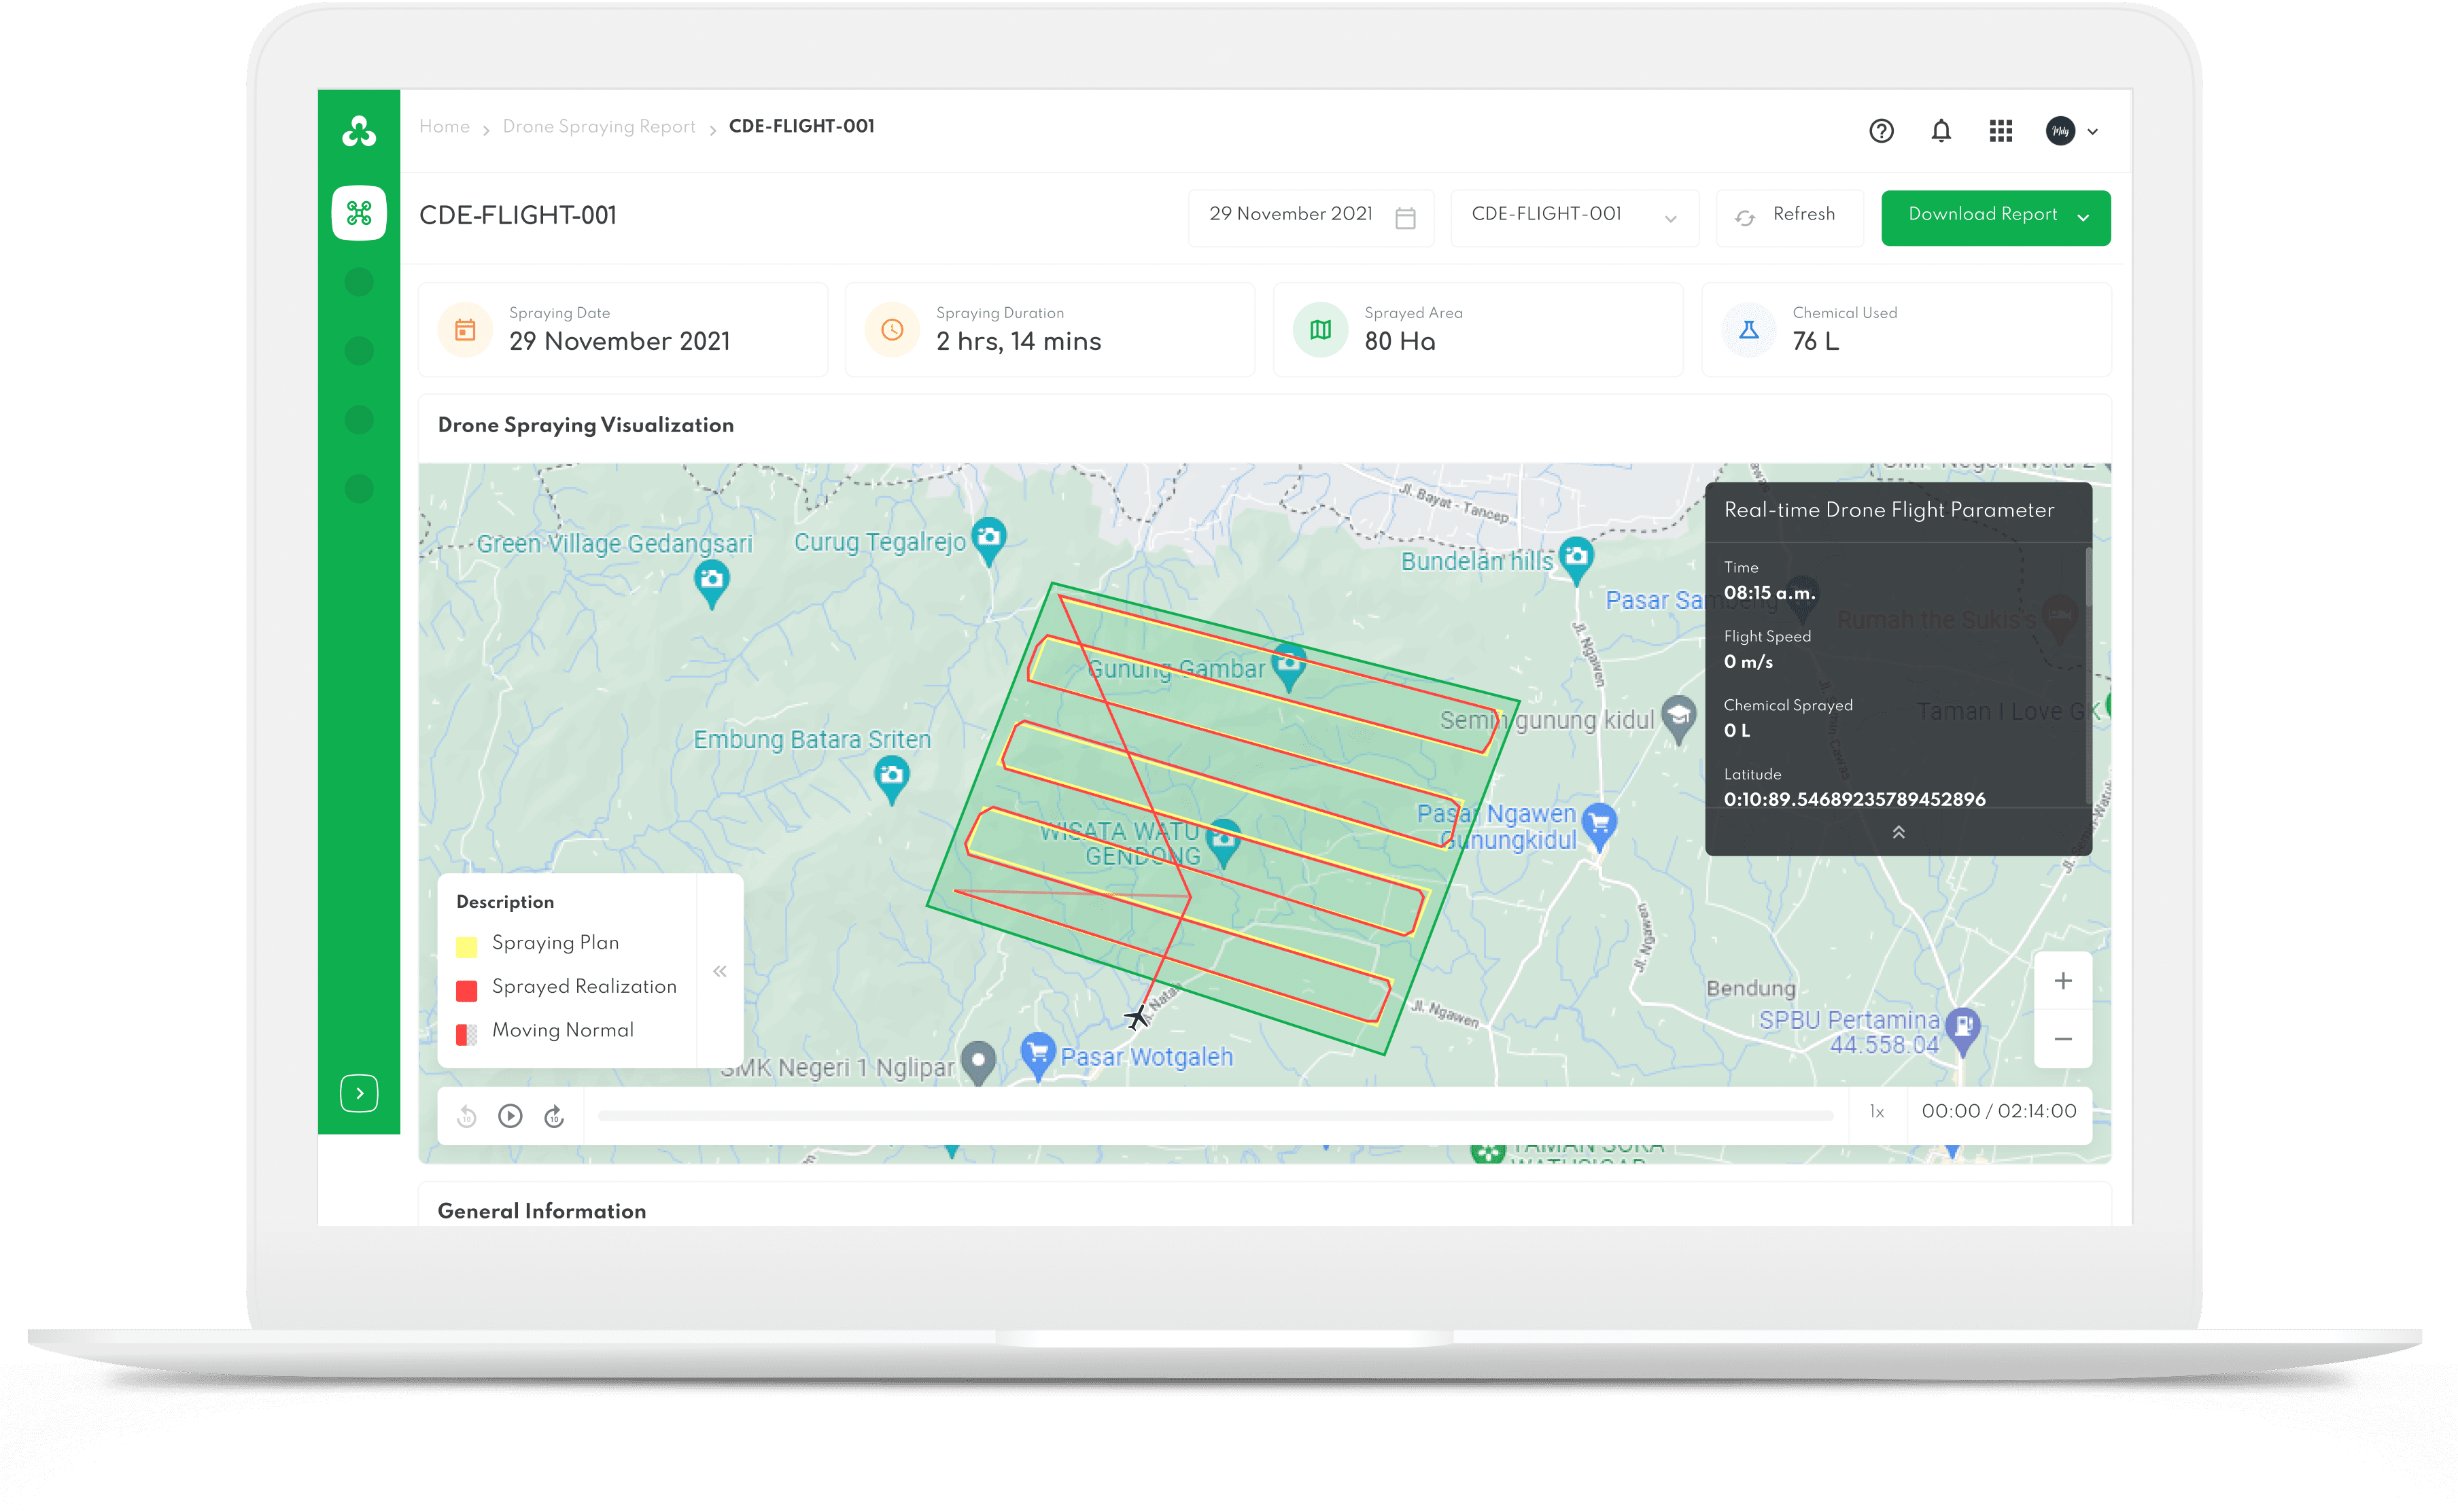Click the 76 L value
The image size is (2458, 1512).
1815,342
